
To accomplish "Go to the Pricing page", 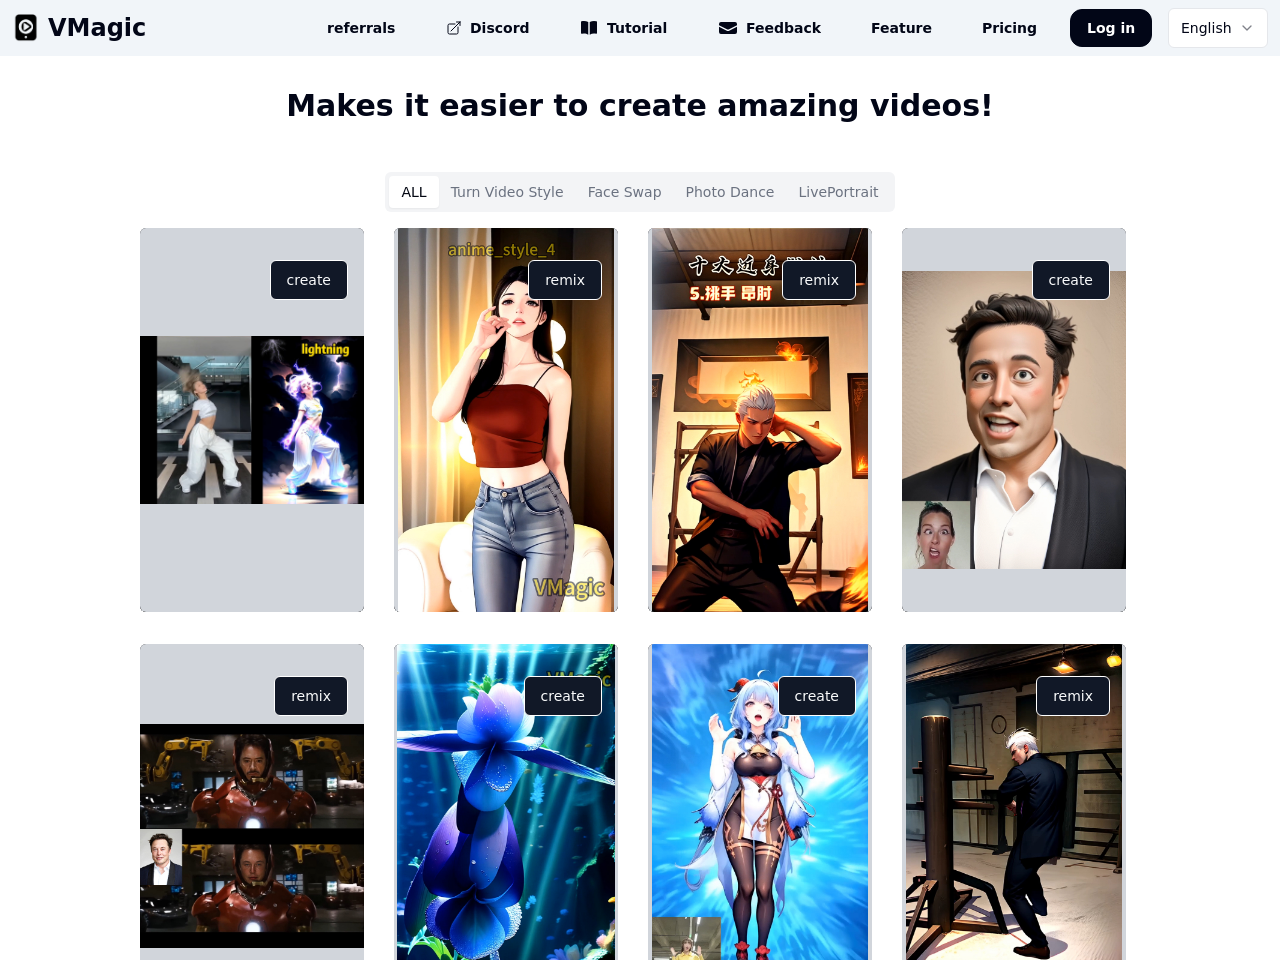I will [x=1009, y=28].
